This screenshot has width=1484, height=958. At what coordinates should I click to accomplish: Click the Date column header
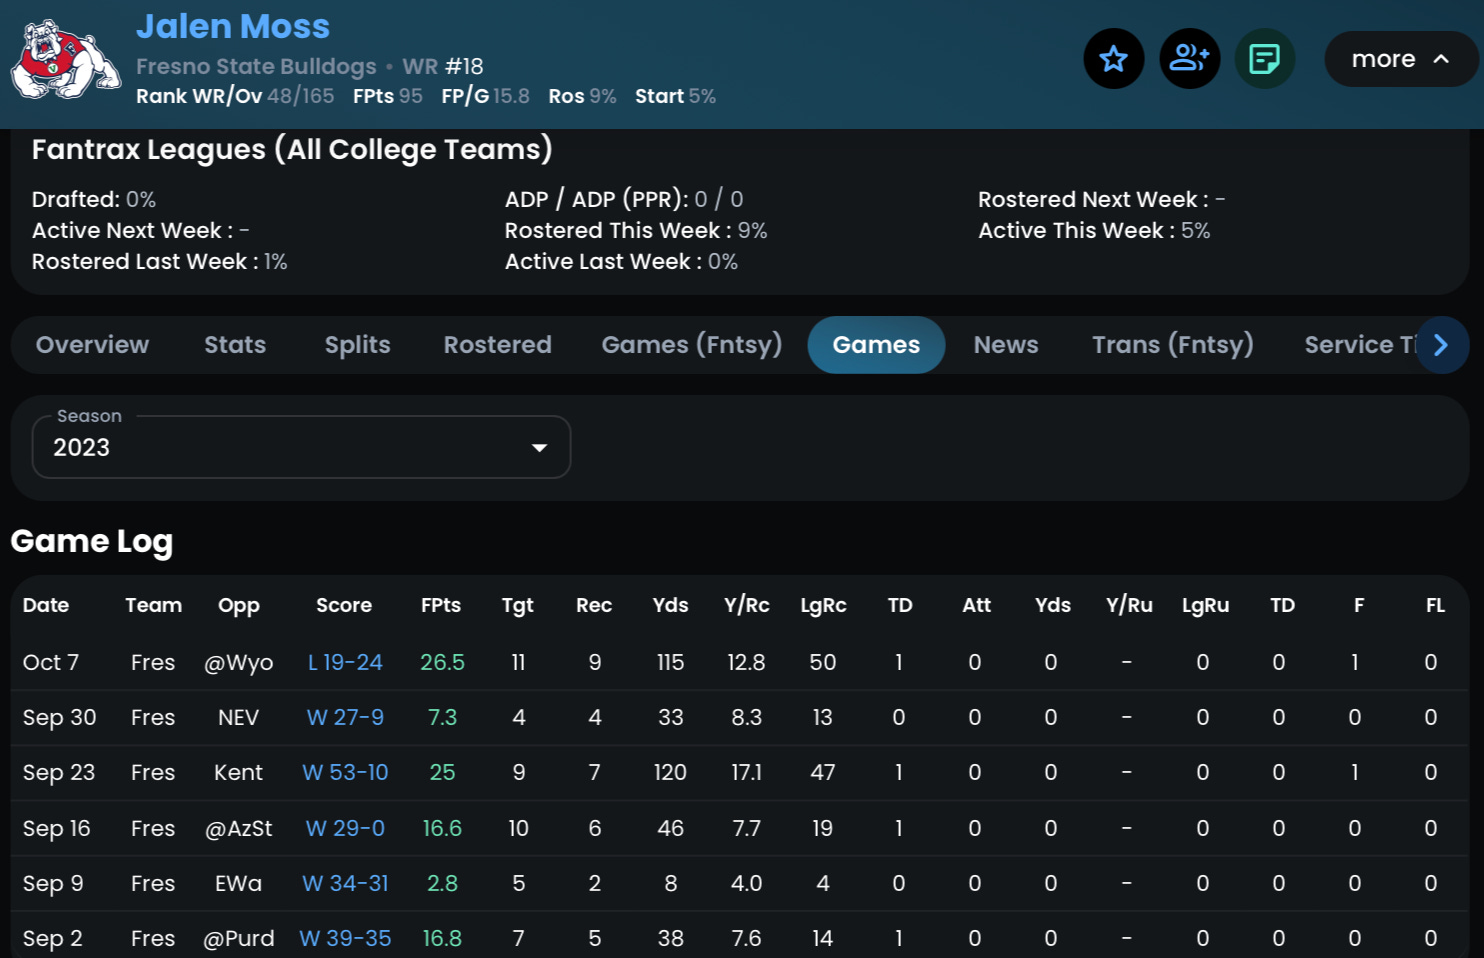46,605
